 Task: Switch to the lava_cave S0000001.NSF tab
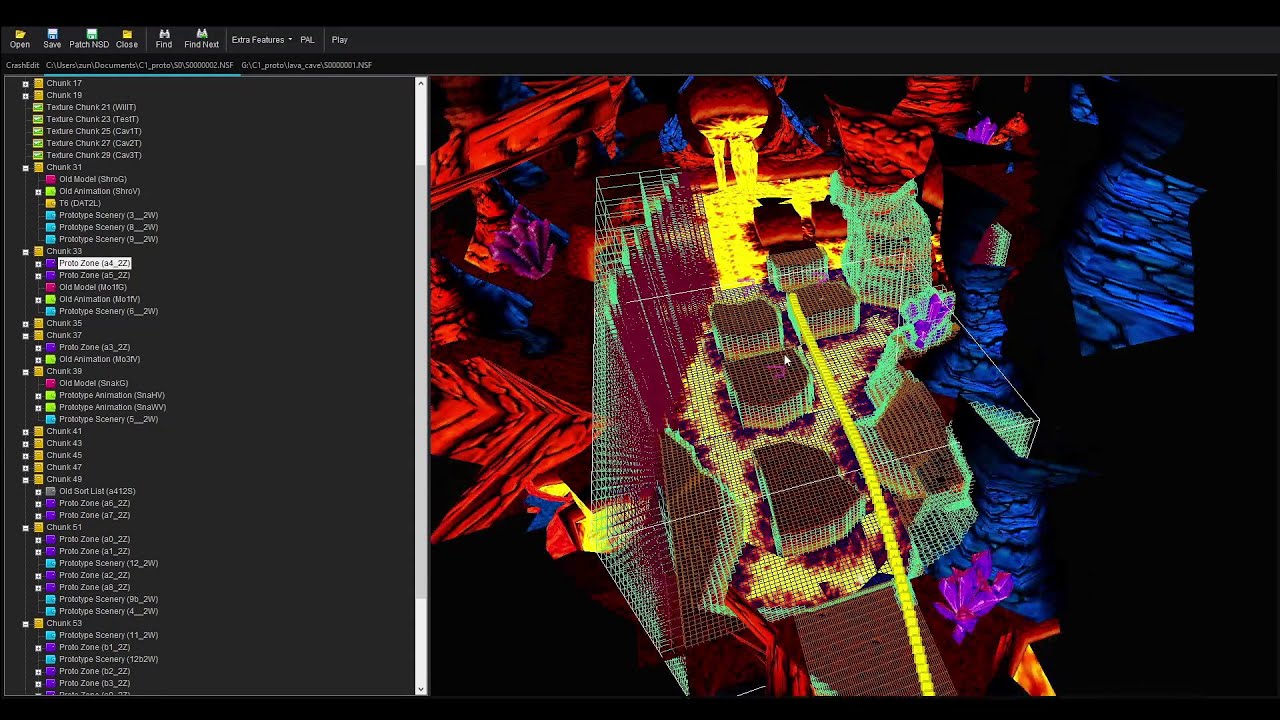[x=307, y=65]
